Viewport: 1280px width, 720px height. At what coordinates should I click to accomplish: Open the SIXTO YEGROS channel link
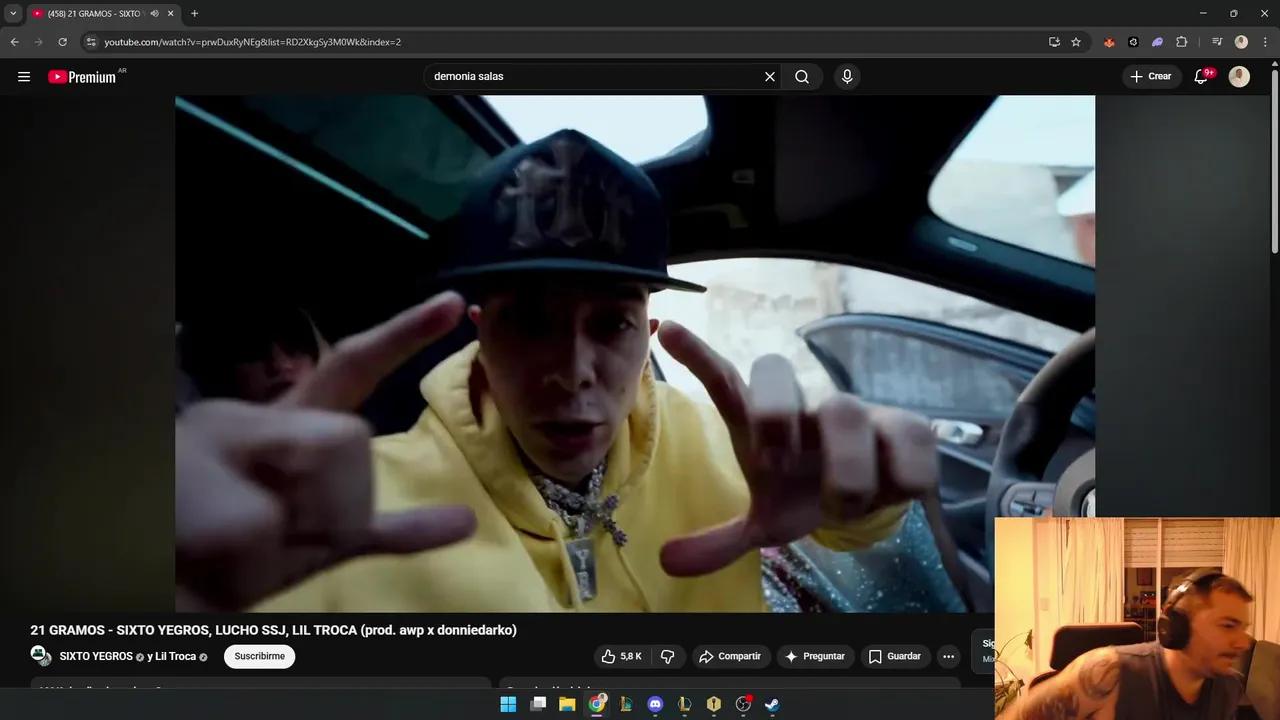click(x=96, y=657)
